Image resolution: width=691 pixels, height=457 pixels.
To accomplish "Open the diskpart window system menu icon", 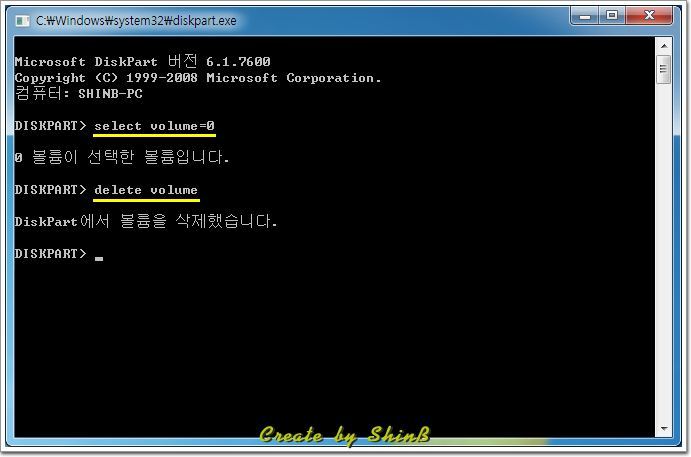I will pyautogui.click(x=22, y=21).
